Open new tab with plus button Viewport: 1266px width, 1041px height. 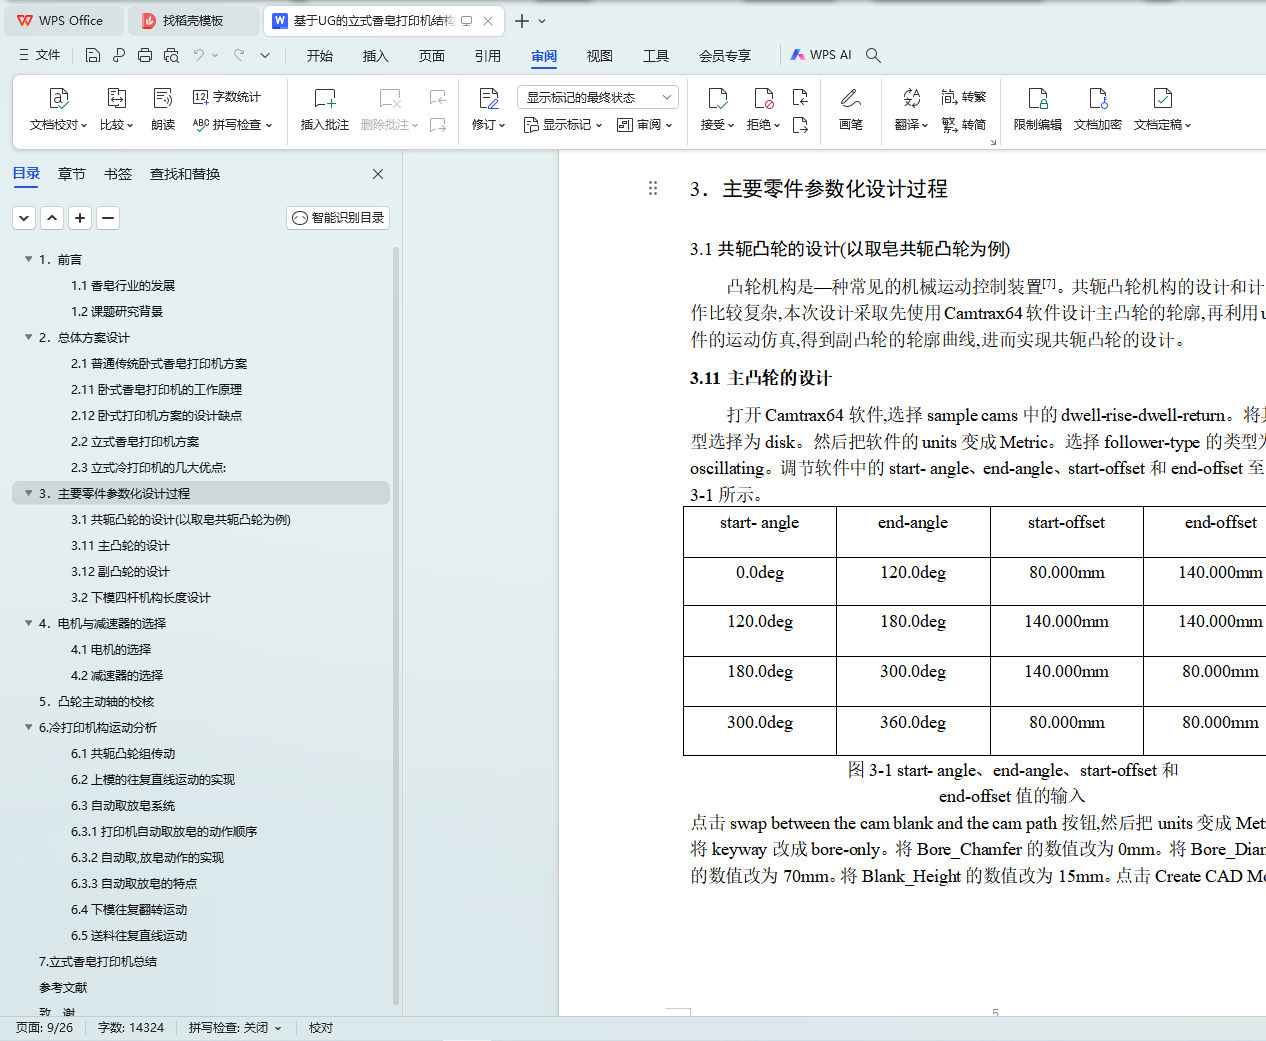[x=522, y=20]
